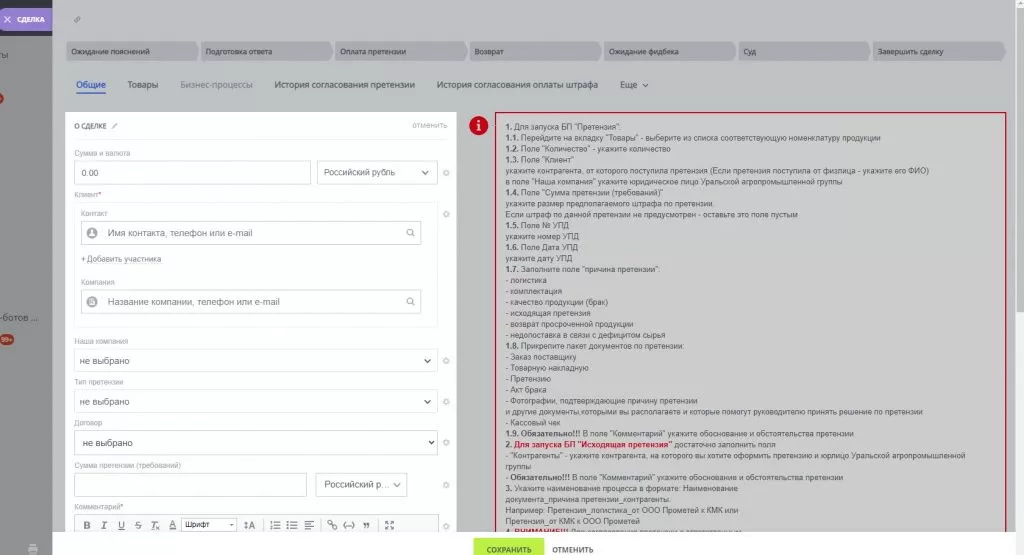Click the Сумма претензии input field
The height and width of the screenshot is (555, 1024).
[190, 484]
